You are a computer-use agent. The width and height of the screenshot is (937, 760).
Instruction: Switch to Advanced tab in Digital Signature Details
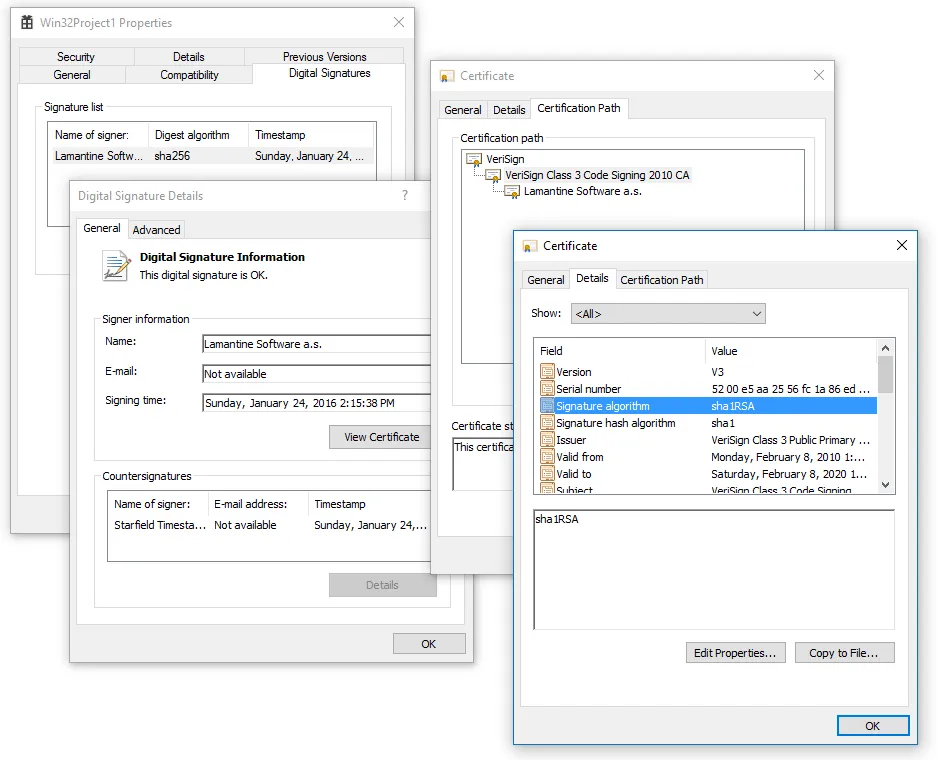(157, 230)
